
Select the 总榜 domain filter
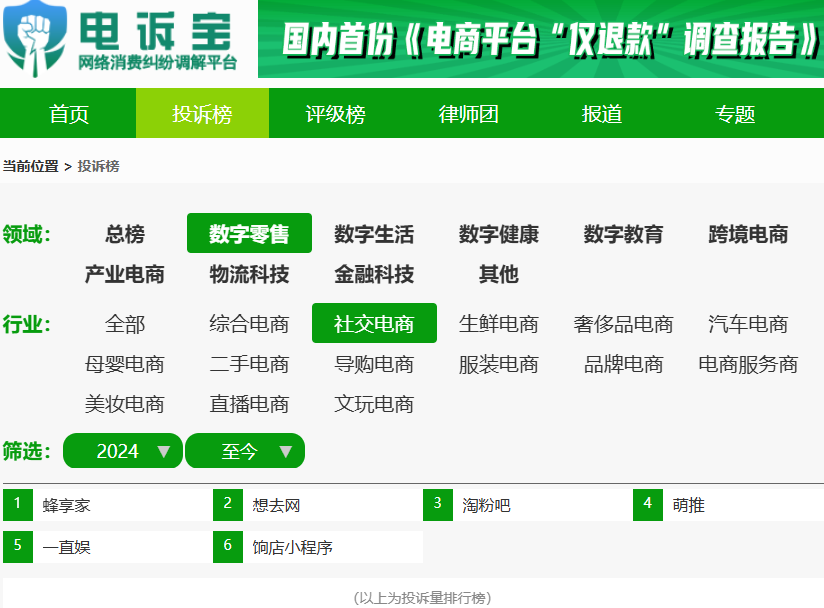point(125,233)
